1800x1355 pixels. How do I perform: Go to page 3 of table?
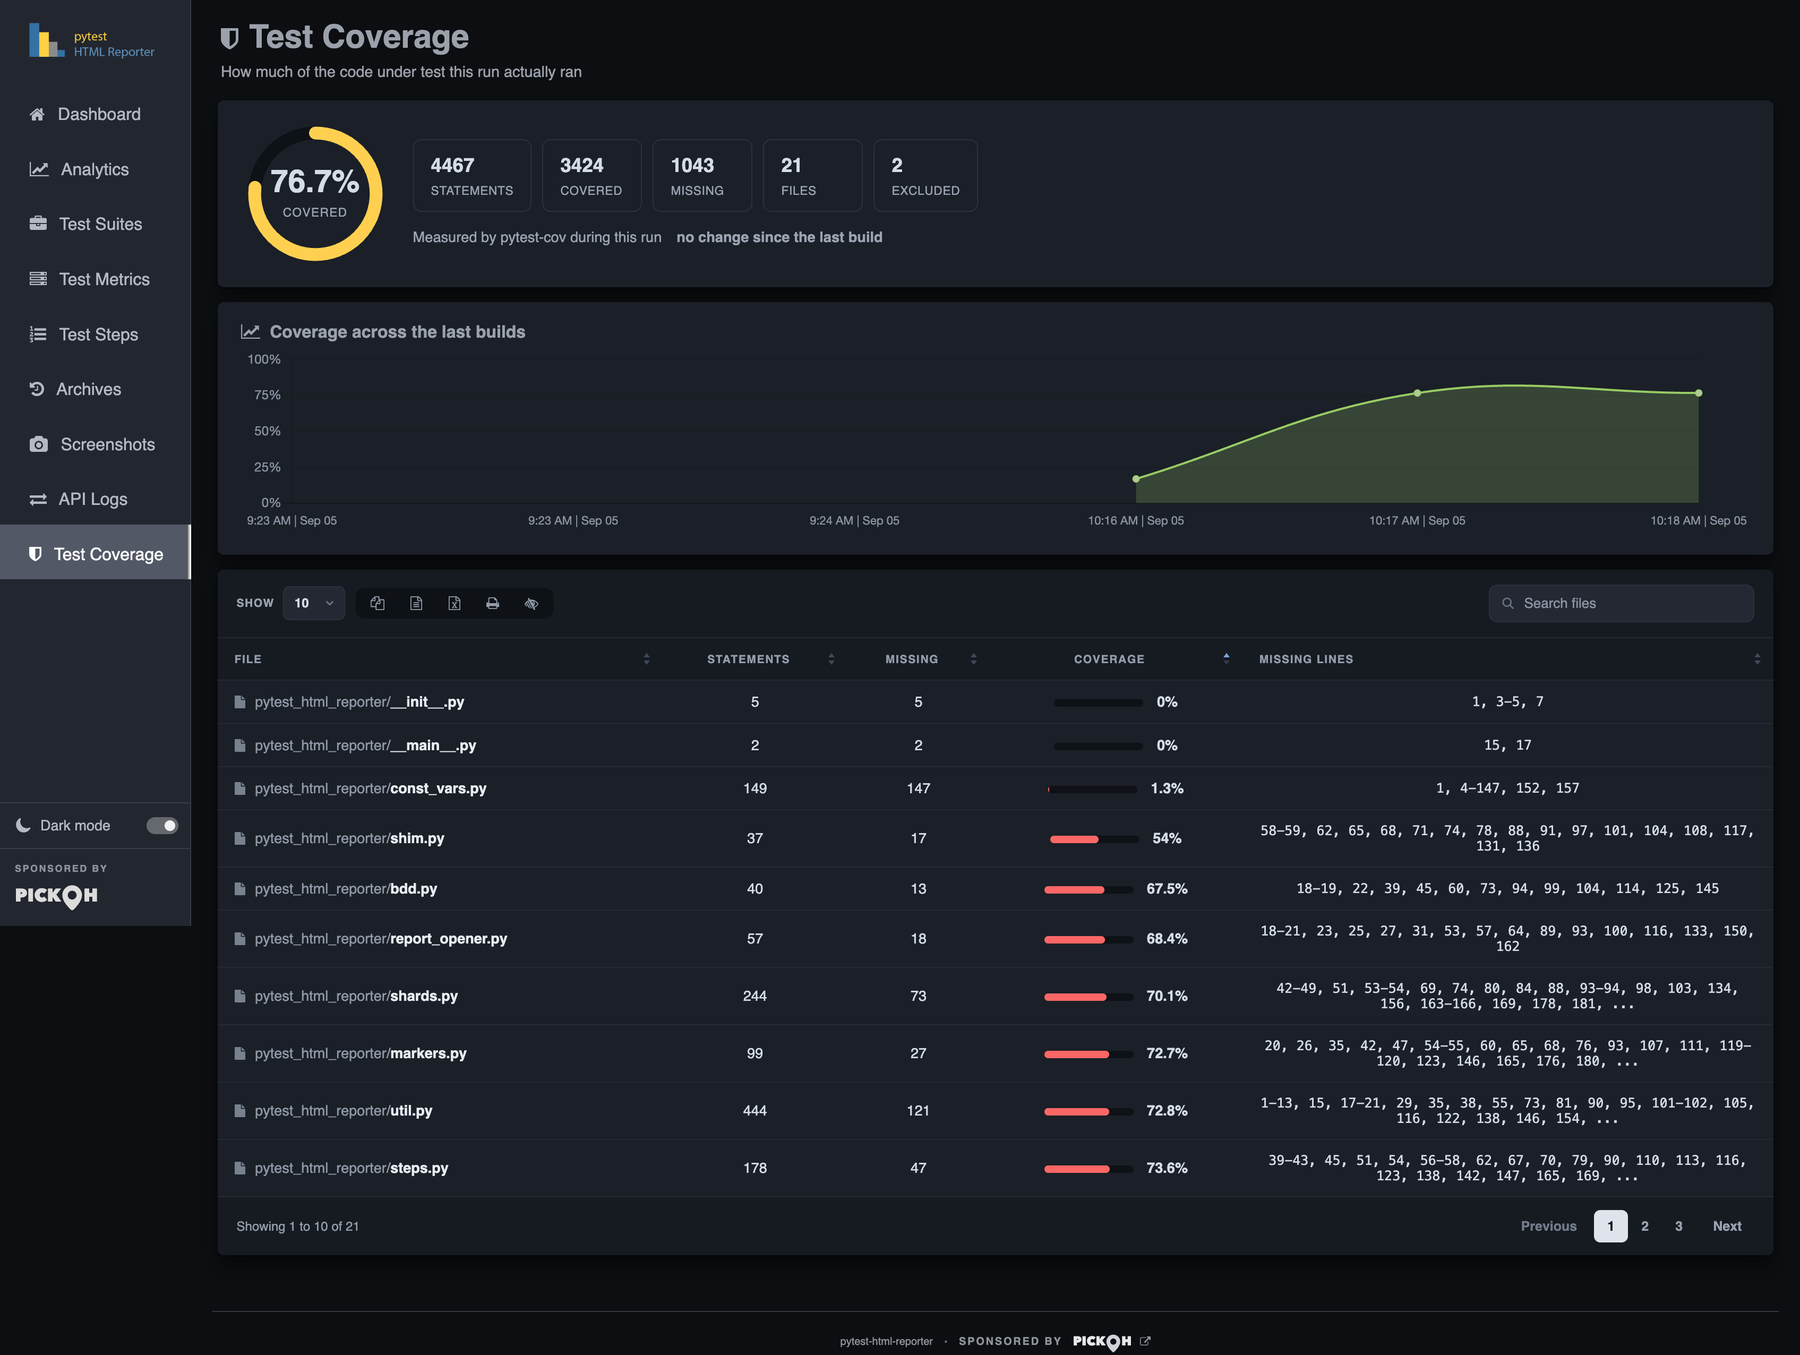[1679, 1226]
